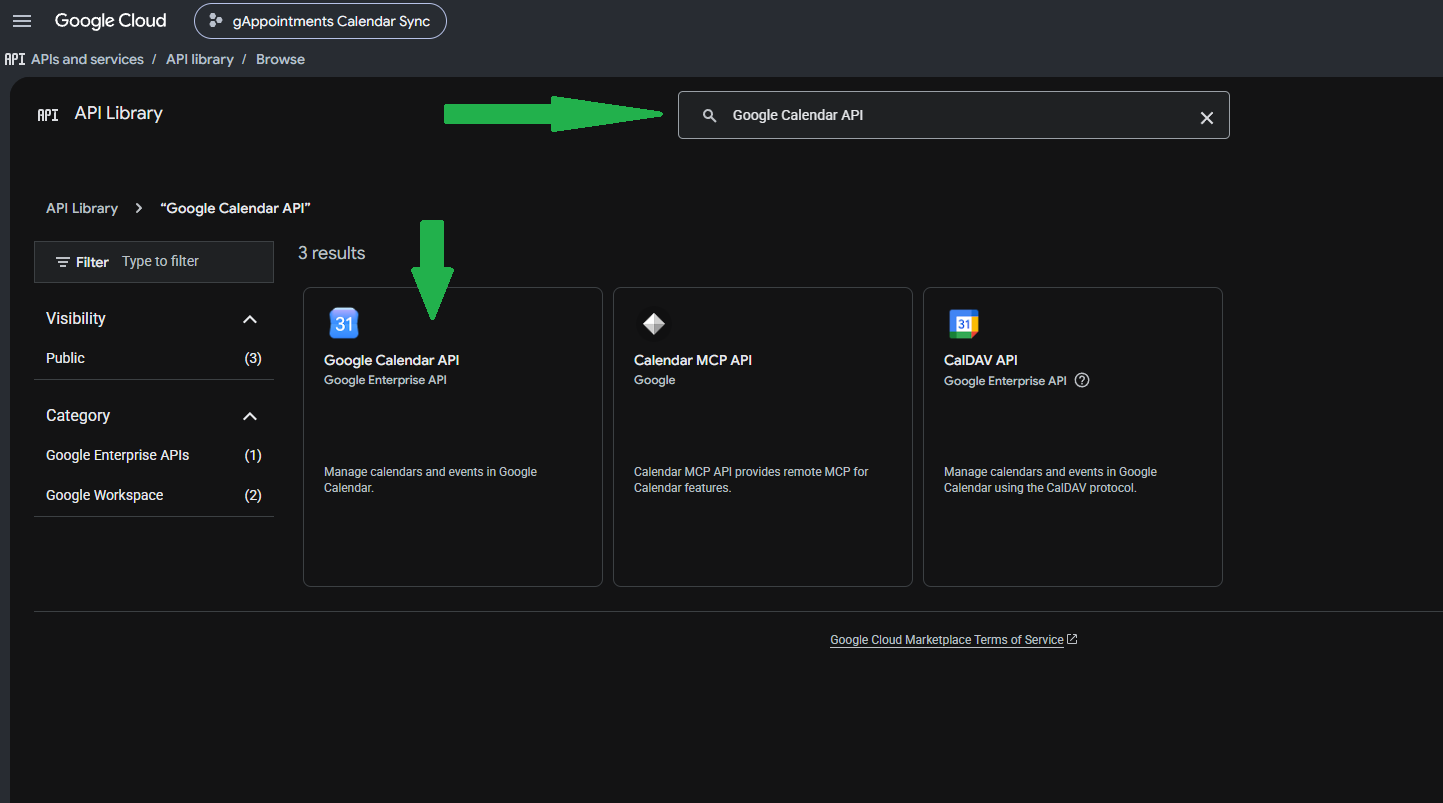
Task: Click the CalDAV API calendar icon
Action: [x=964, y=323]
